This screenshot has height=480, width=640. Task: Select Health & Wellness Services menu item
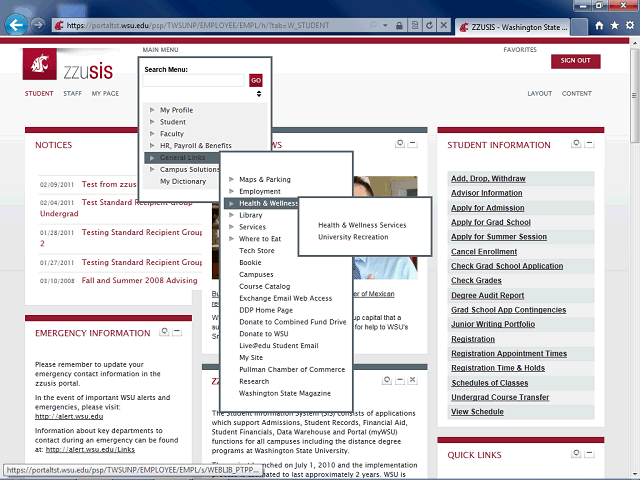tap(362, 225)
